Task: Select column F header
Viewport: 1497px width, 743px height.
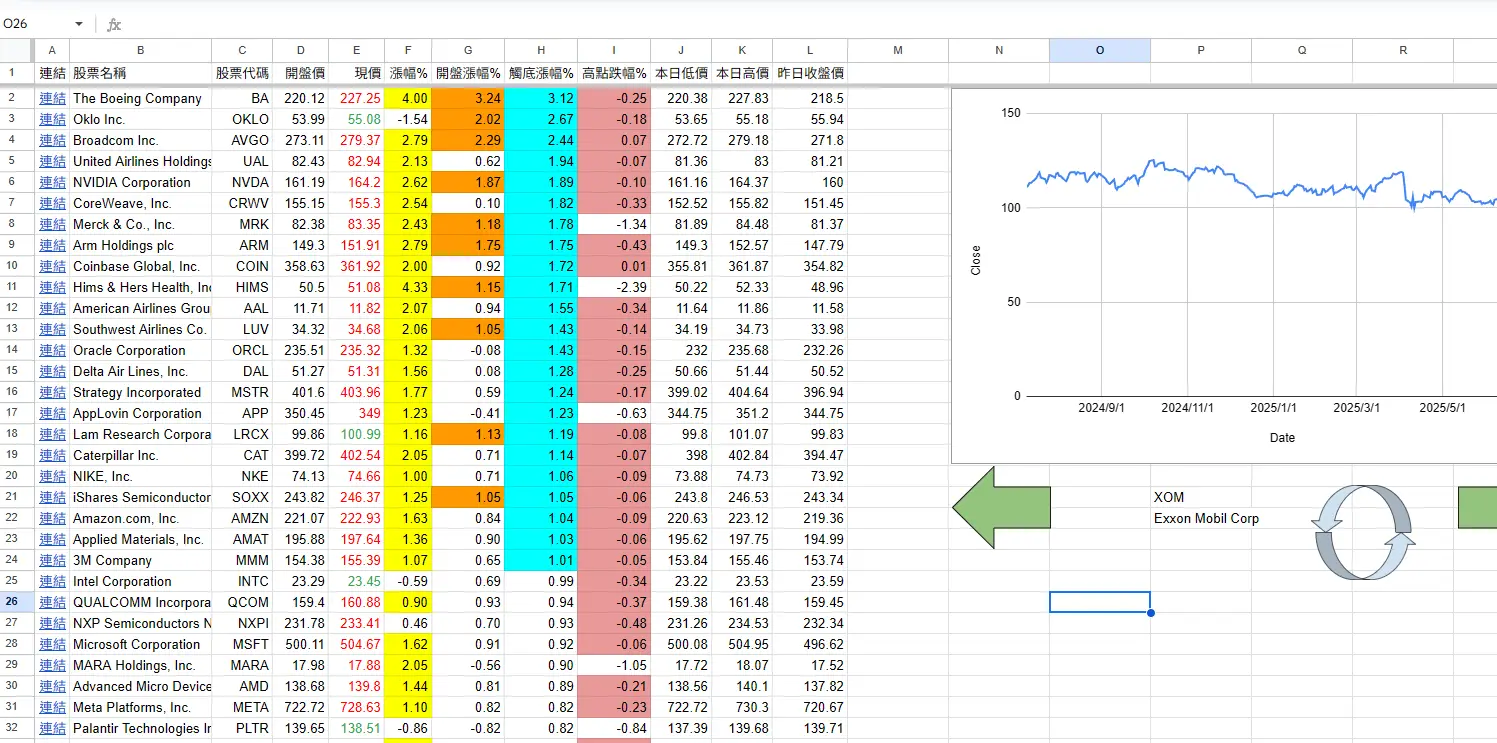Action: [408, 50]
